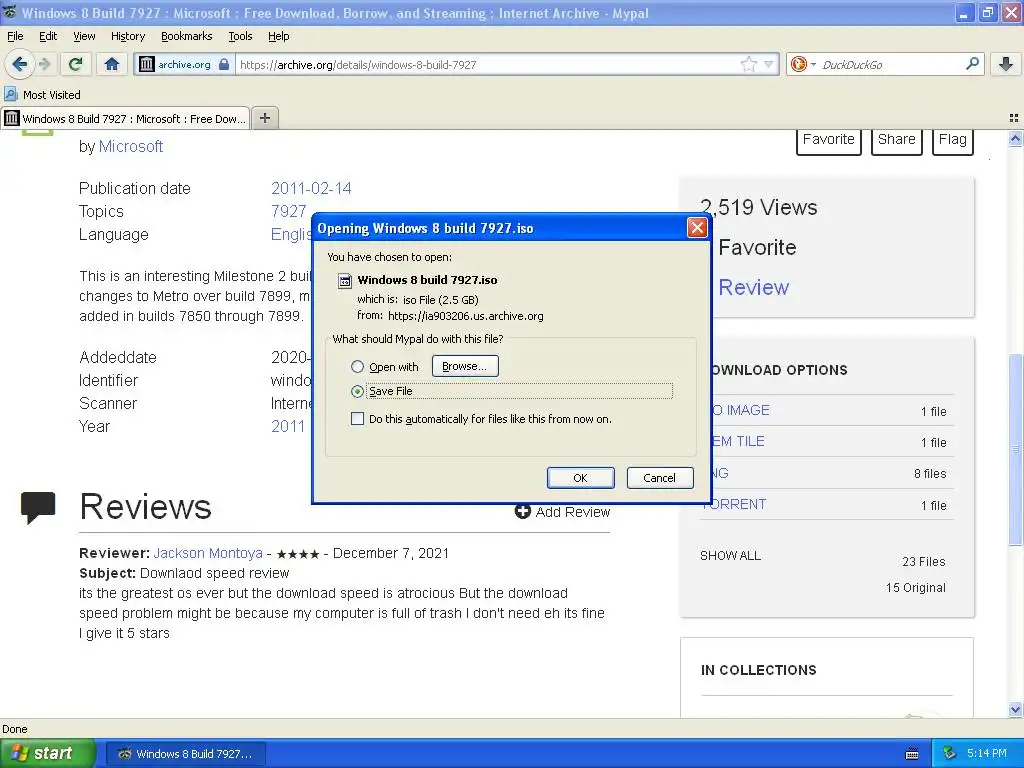This screenshot has height=768, width=1024.
Task: Click the archive.org site identity icon
Action: [147, 64]
